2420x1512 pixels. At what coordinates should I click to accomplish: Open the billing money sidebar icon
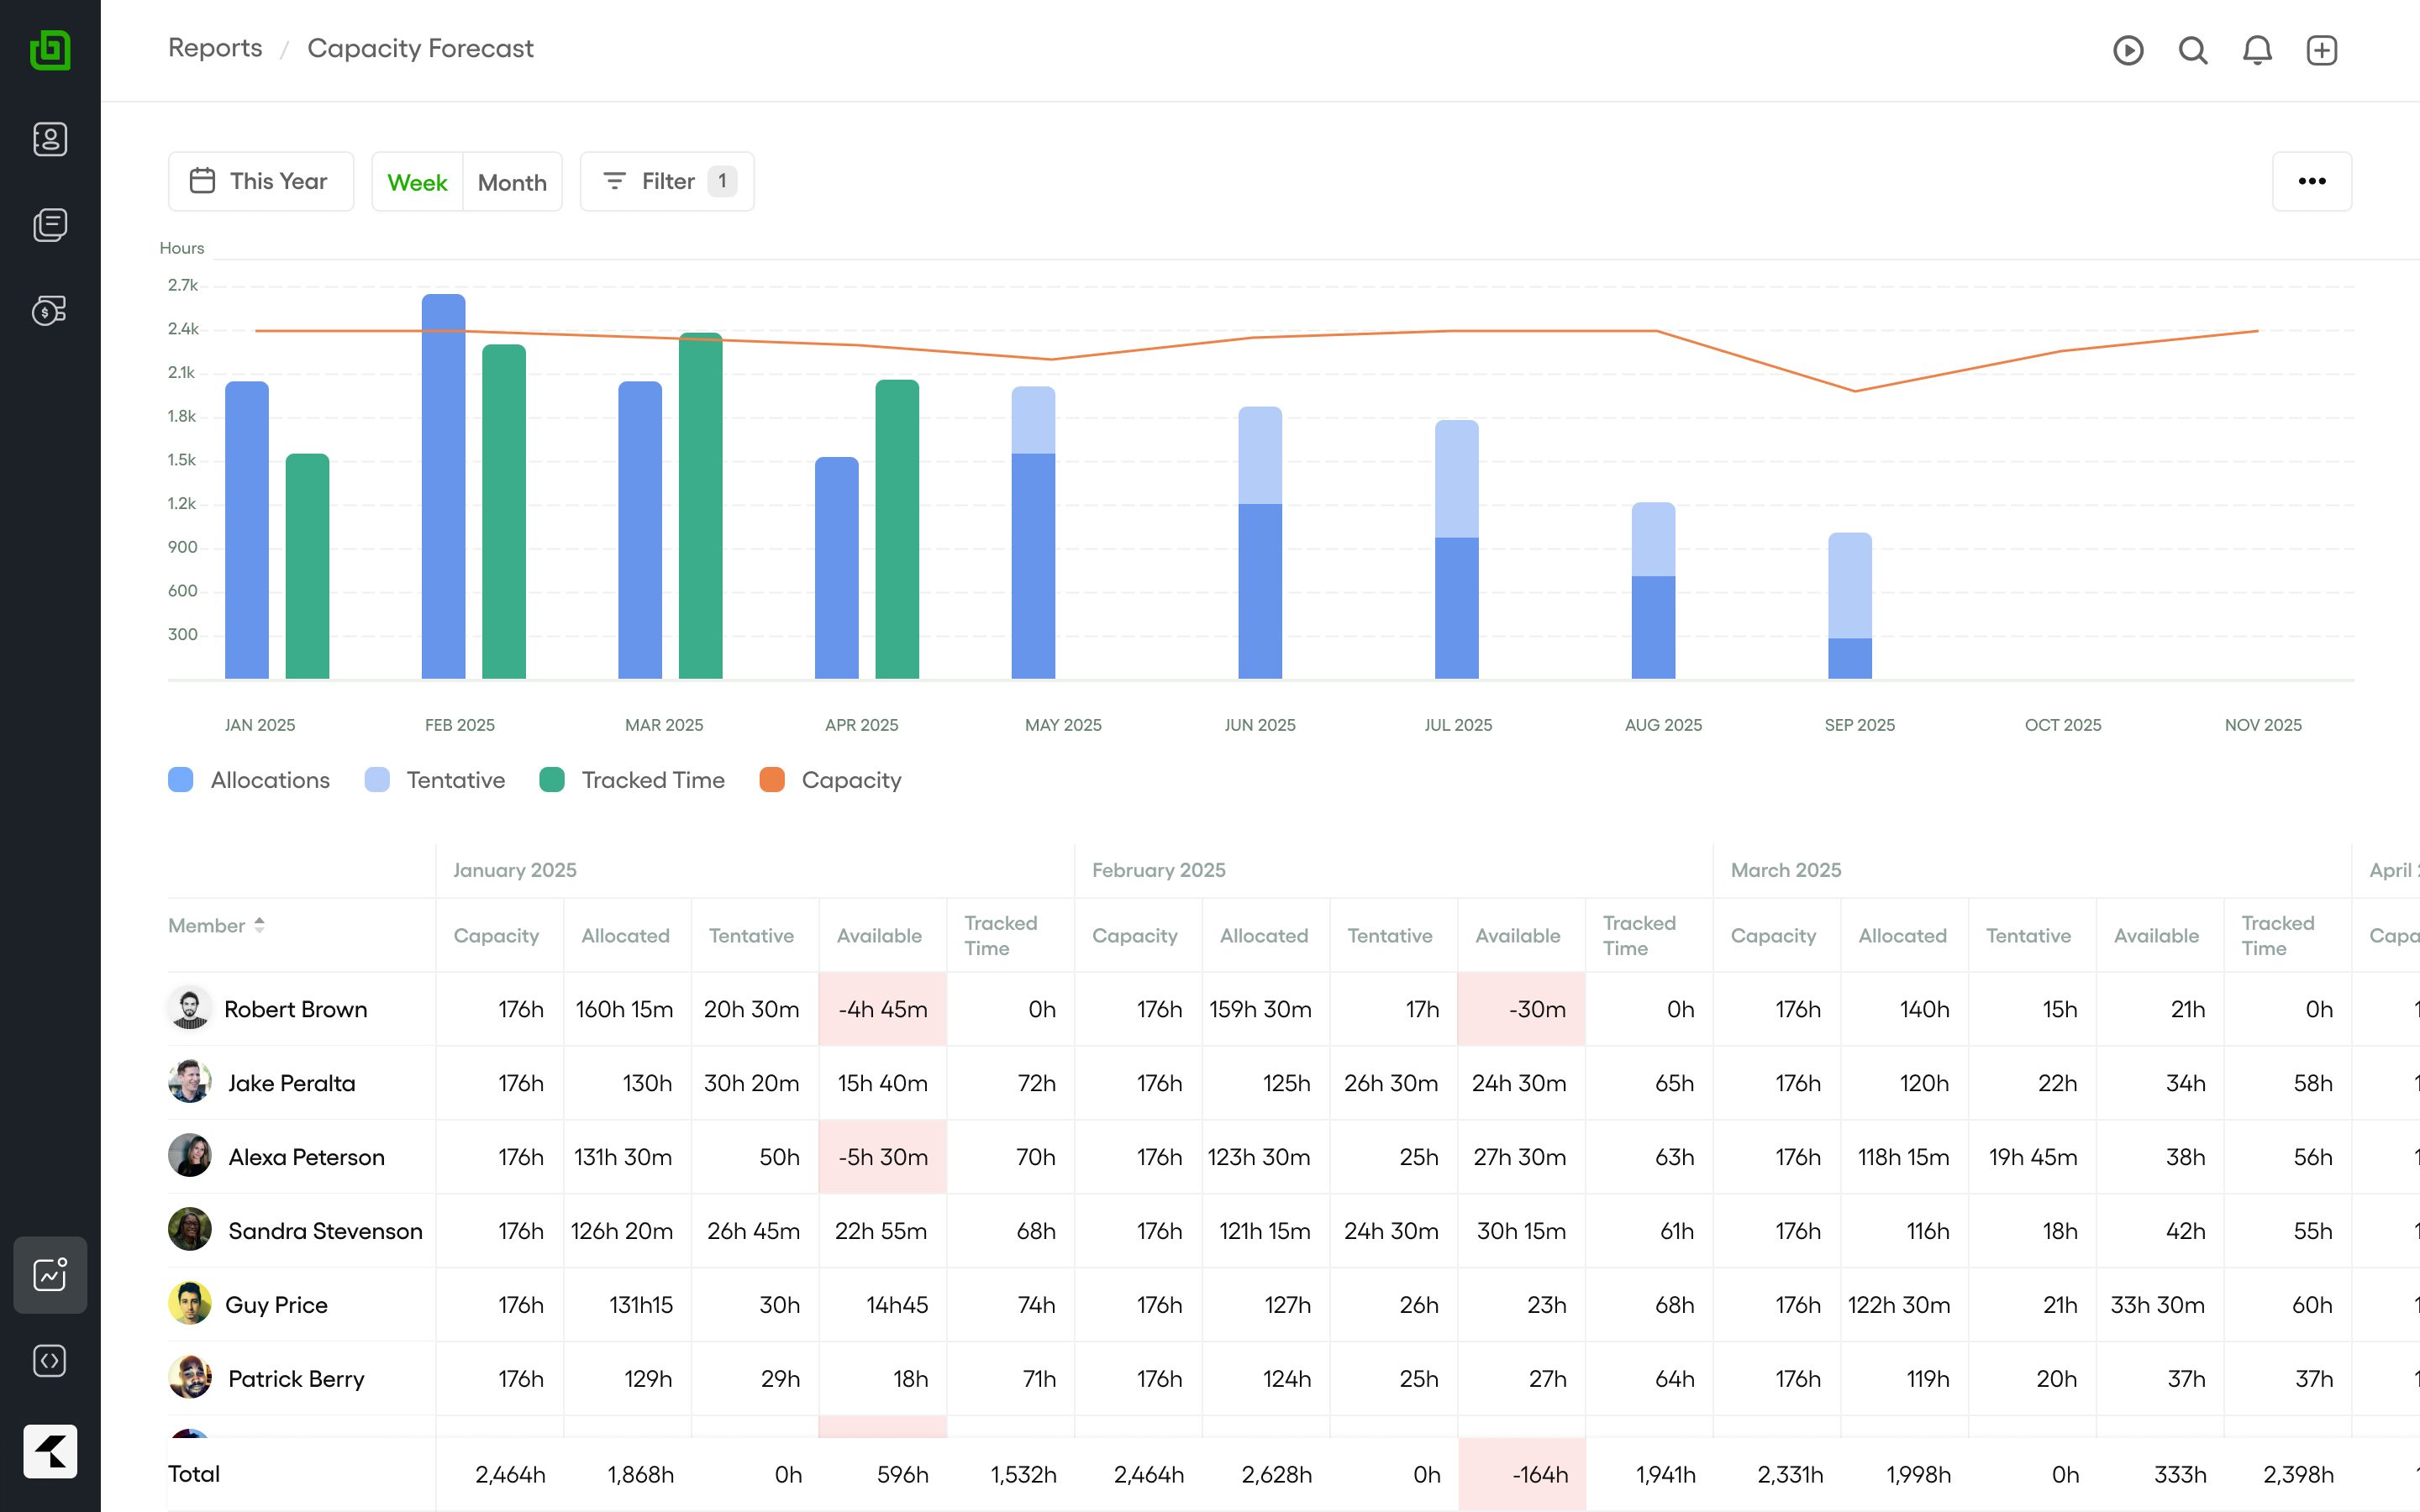pyautogui.click(x=50, y=311)
